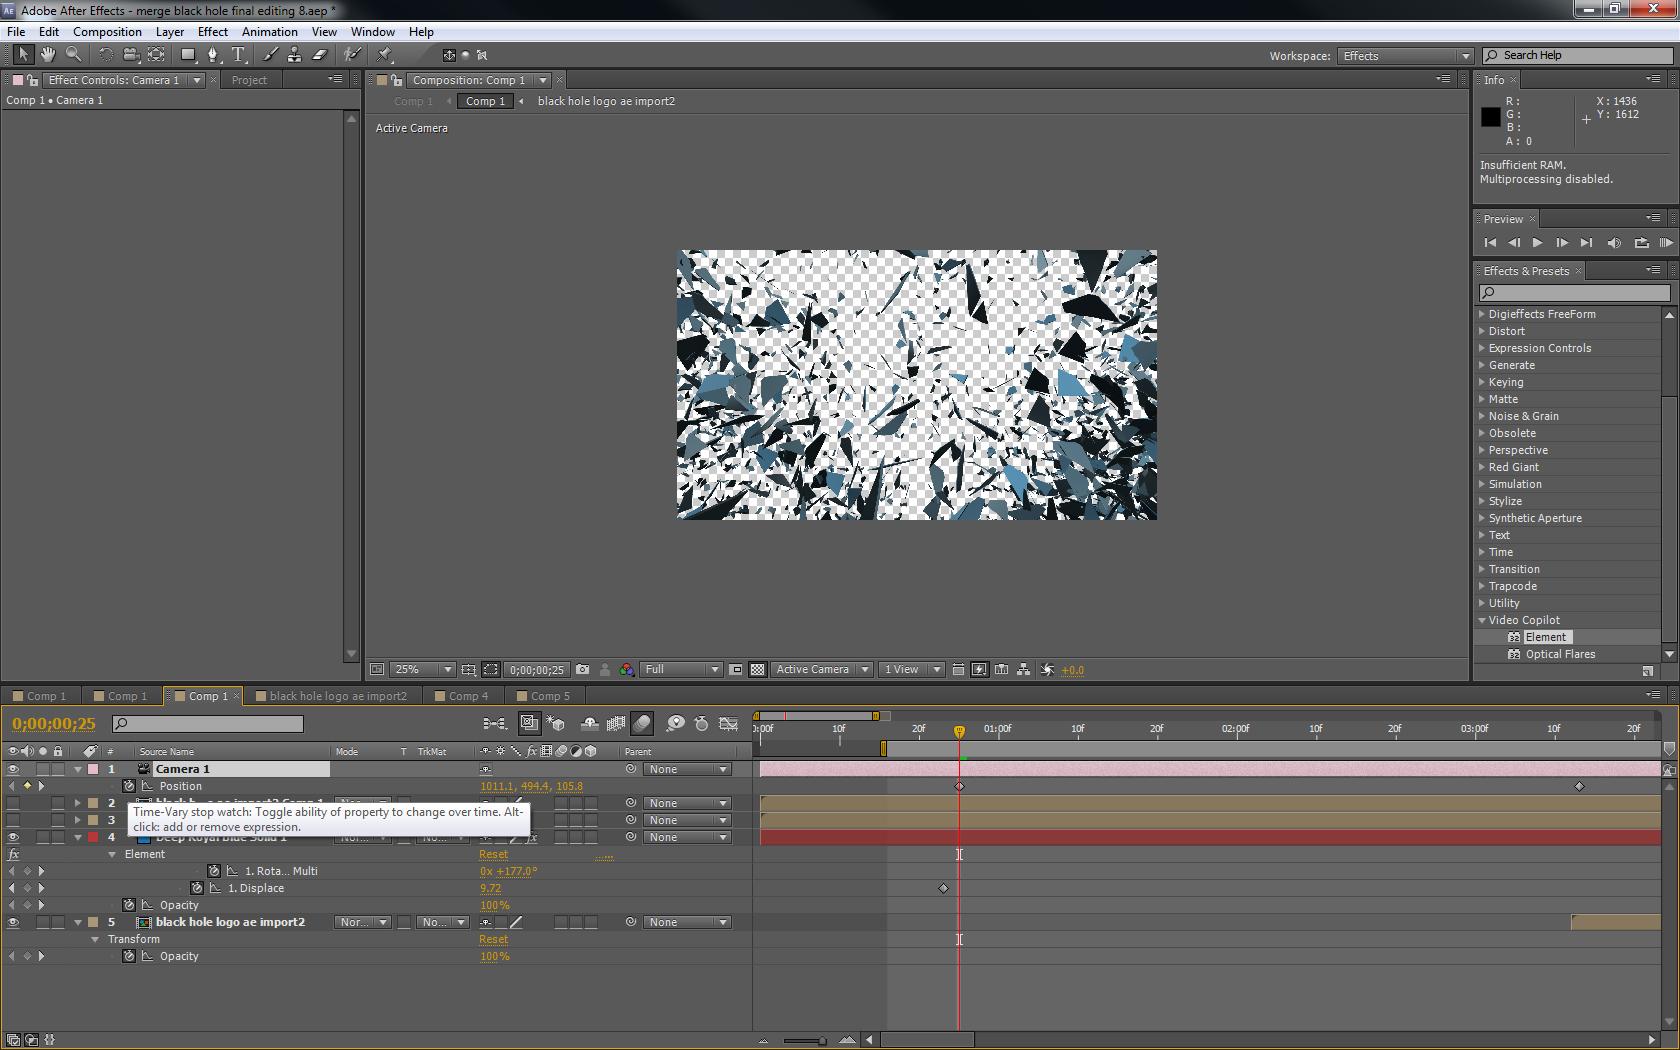This screenshot has width=1680, height=1050.
Task: Select the Clone Stamp tool
Action: [x=295, y=55]
